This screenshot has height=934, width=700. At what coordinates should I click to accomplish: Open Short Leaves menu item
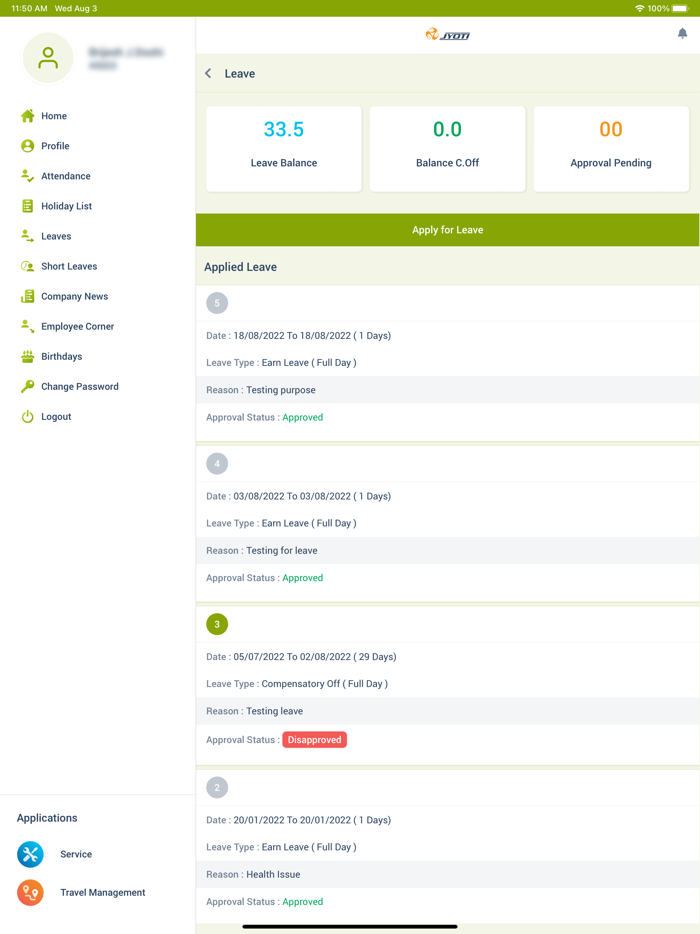(69, 266)
